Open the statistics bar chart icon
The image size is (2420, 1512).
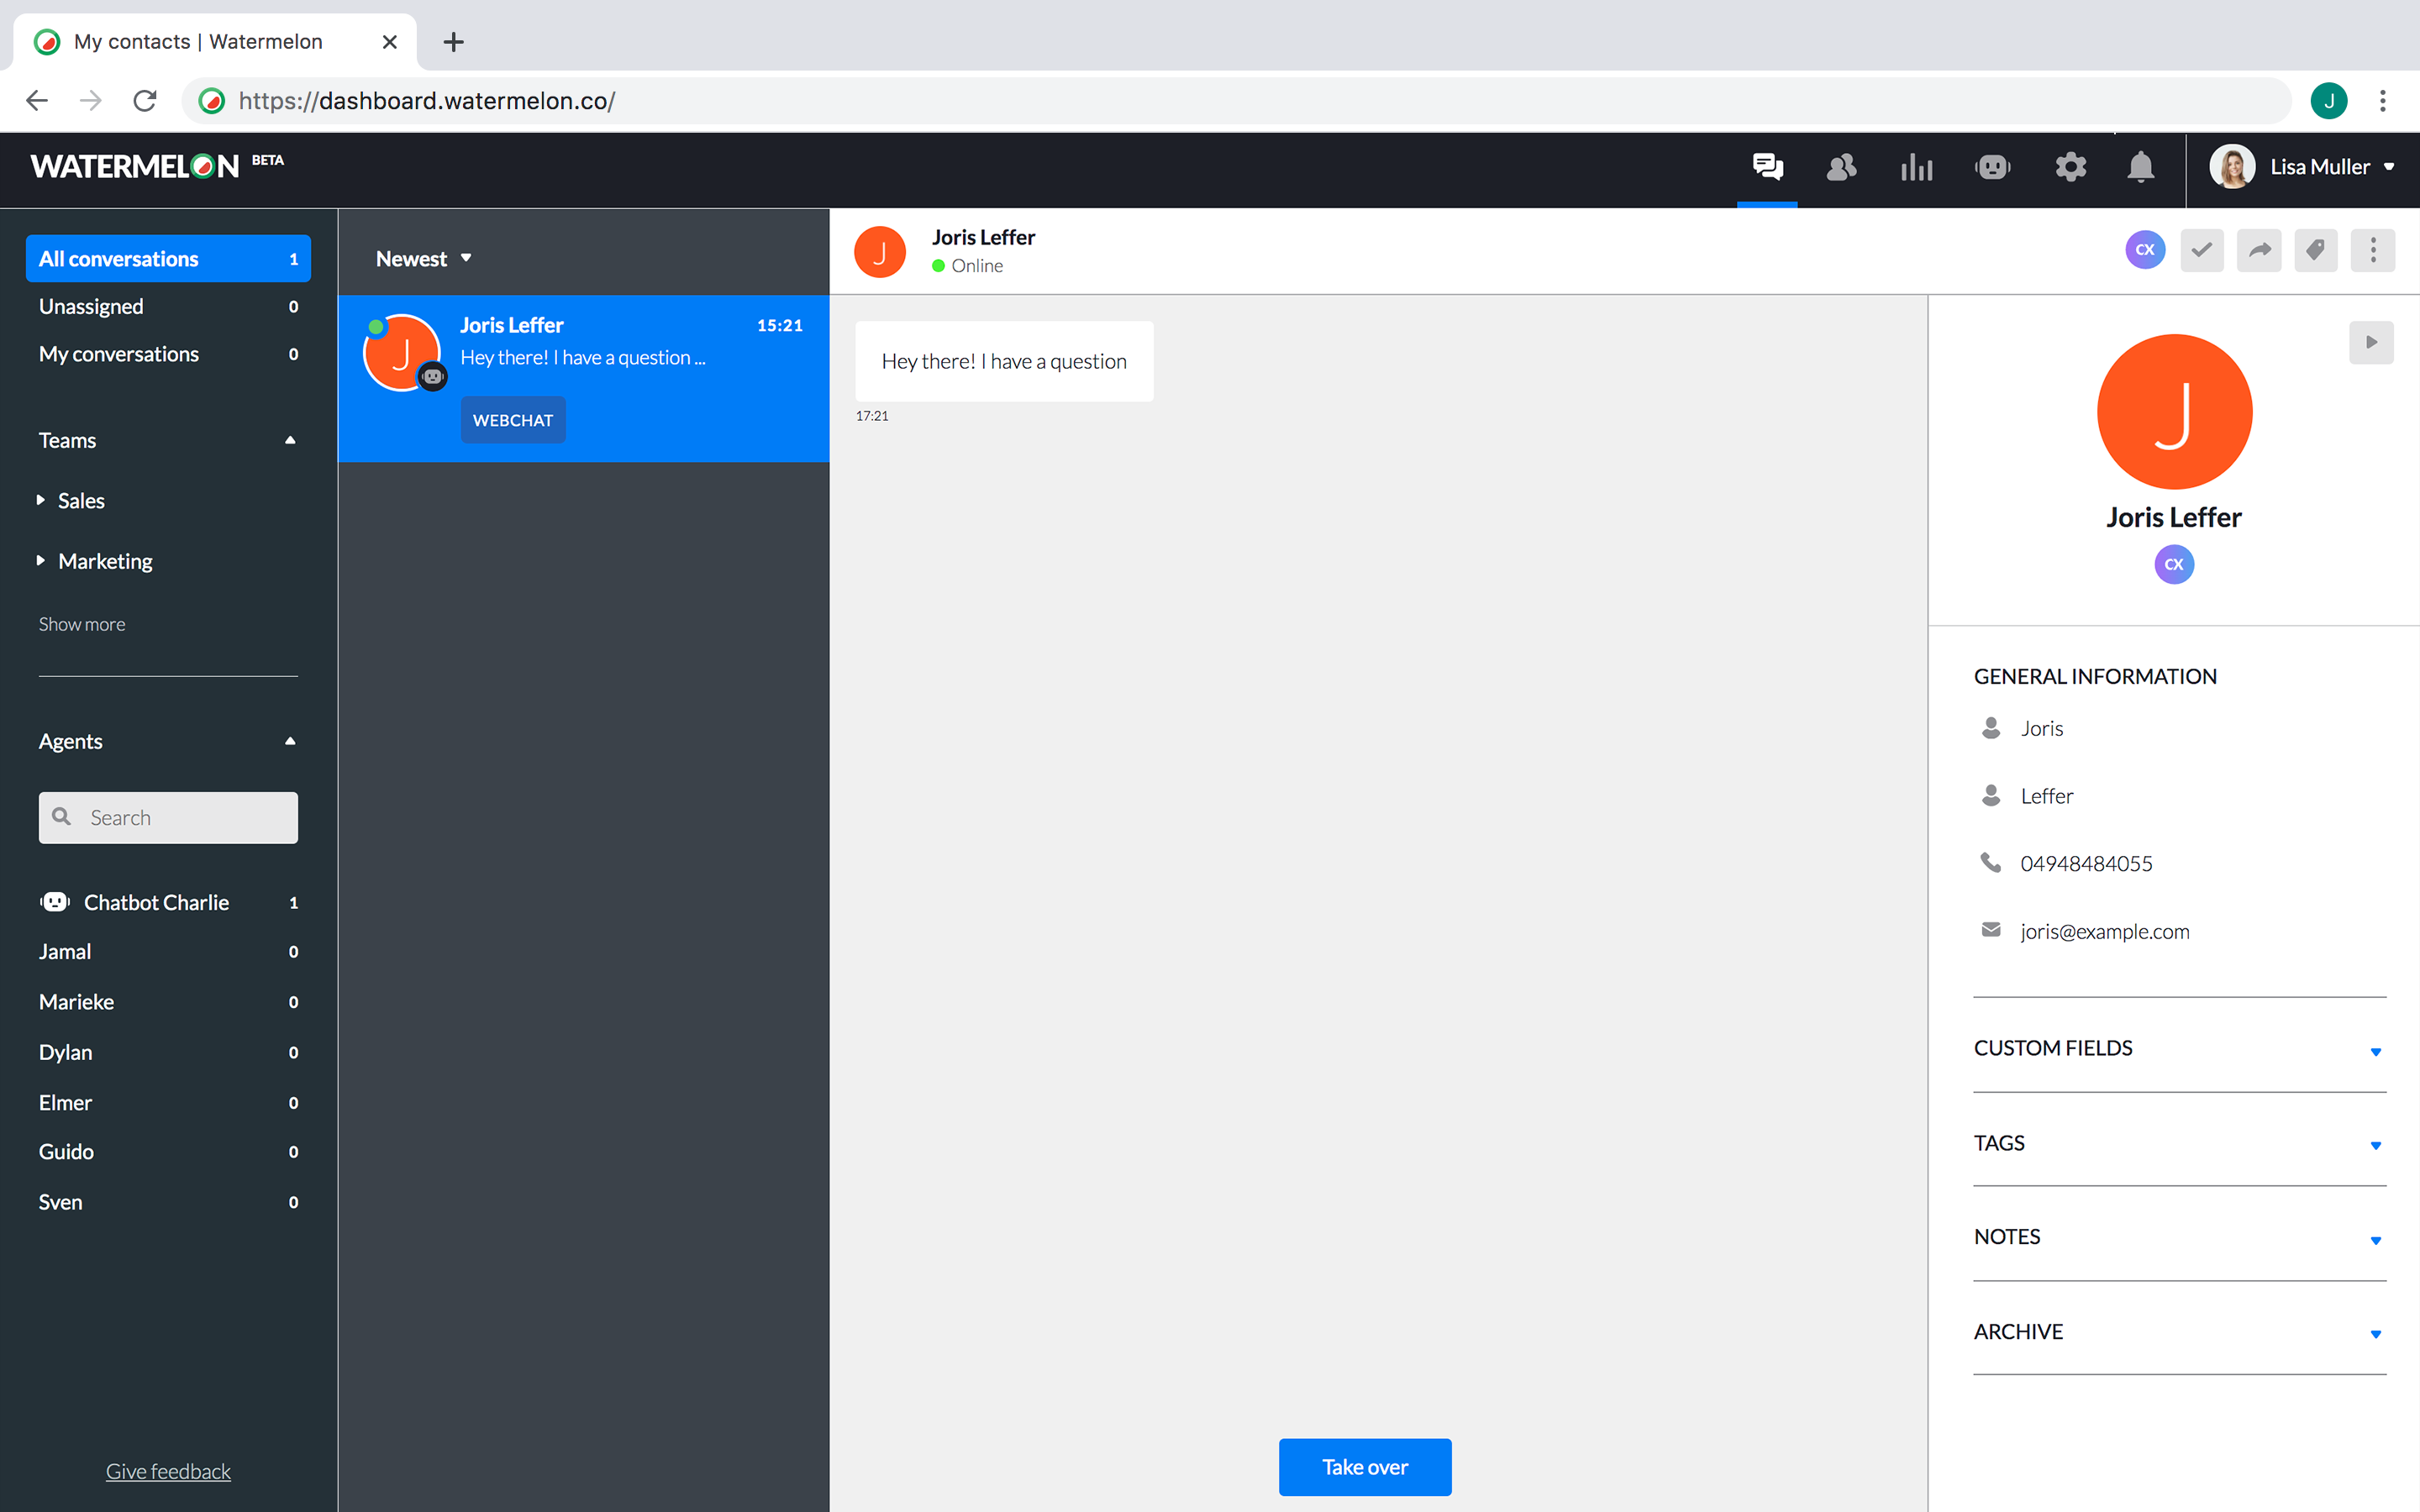[x=1916, y=167]
